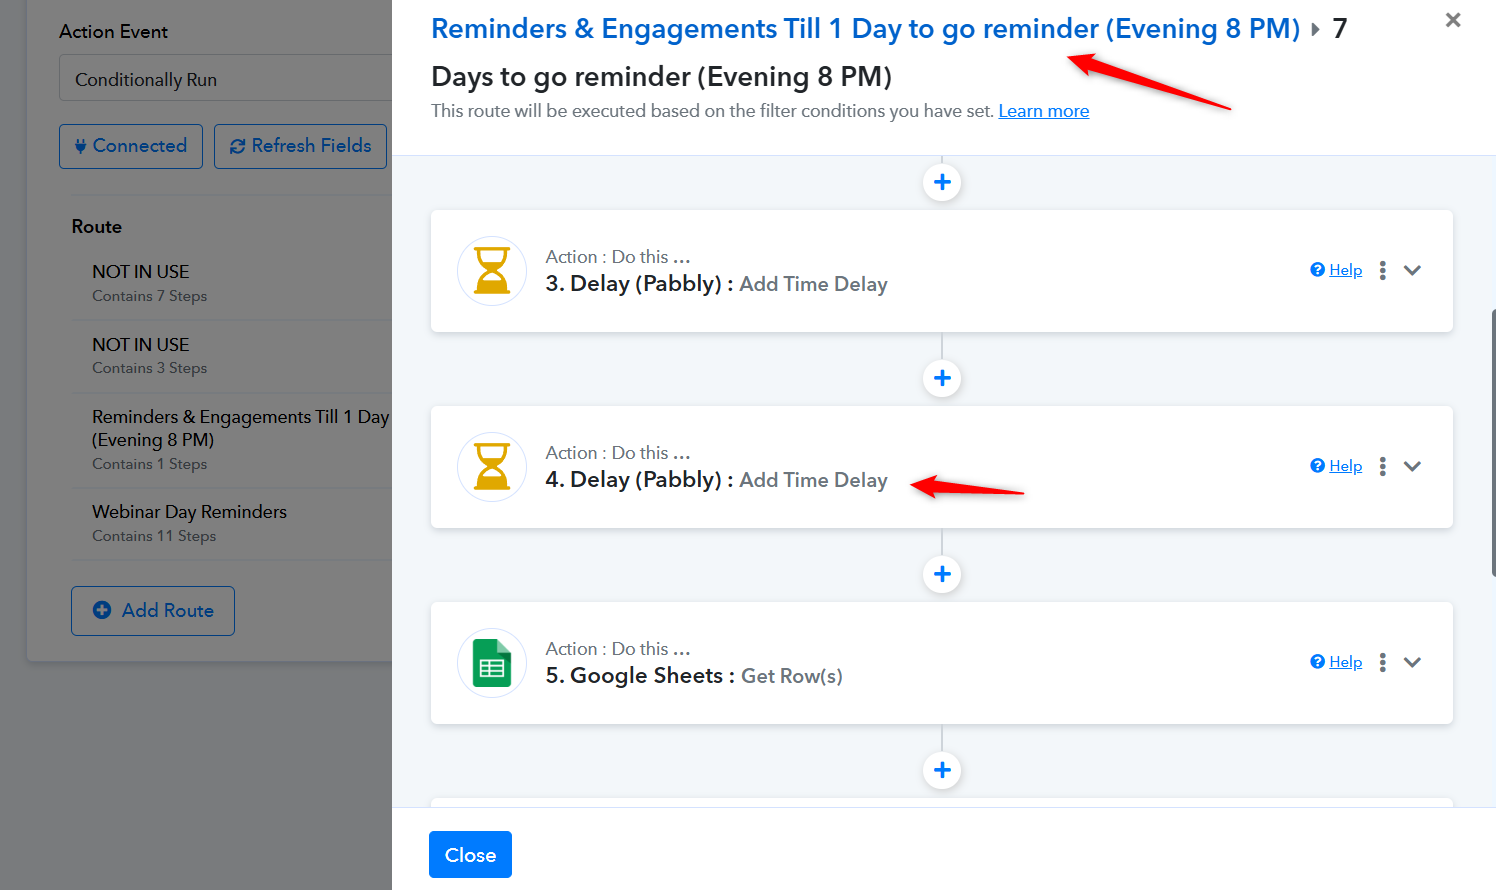Click the hourglass icon of step 4 Delay
The image size is (1496, 890).
[x=491, y=467]
